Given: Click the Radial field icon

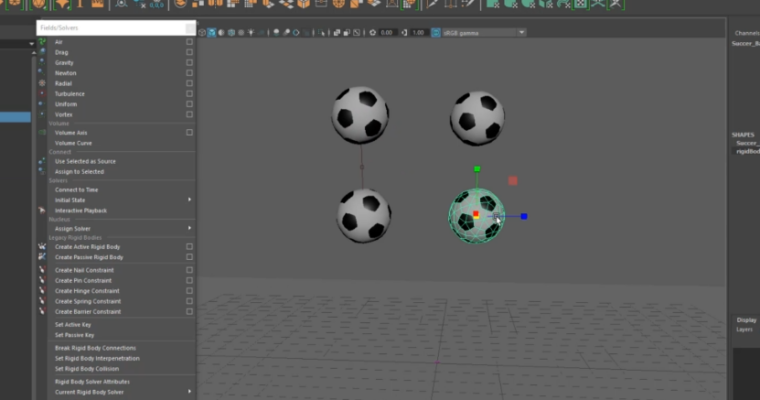Looking at the screenshot, I should (x=42, y=83).
